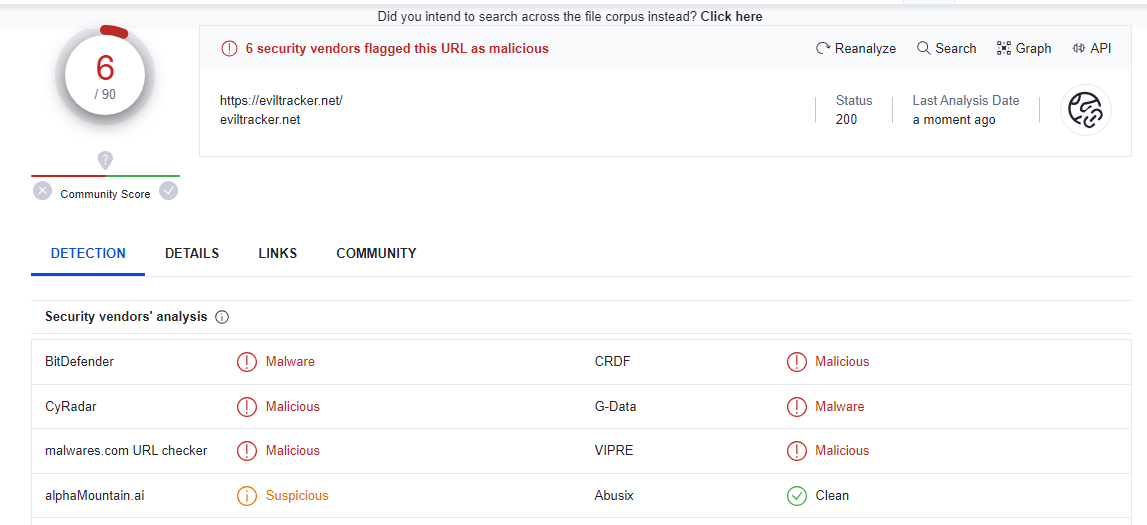The image size is (1147, 525).
Task: Click the Reanalyze refresh icon
Action: 823,48
